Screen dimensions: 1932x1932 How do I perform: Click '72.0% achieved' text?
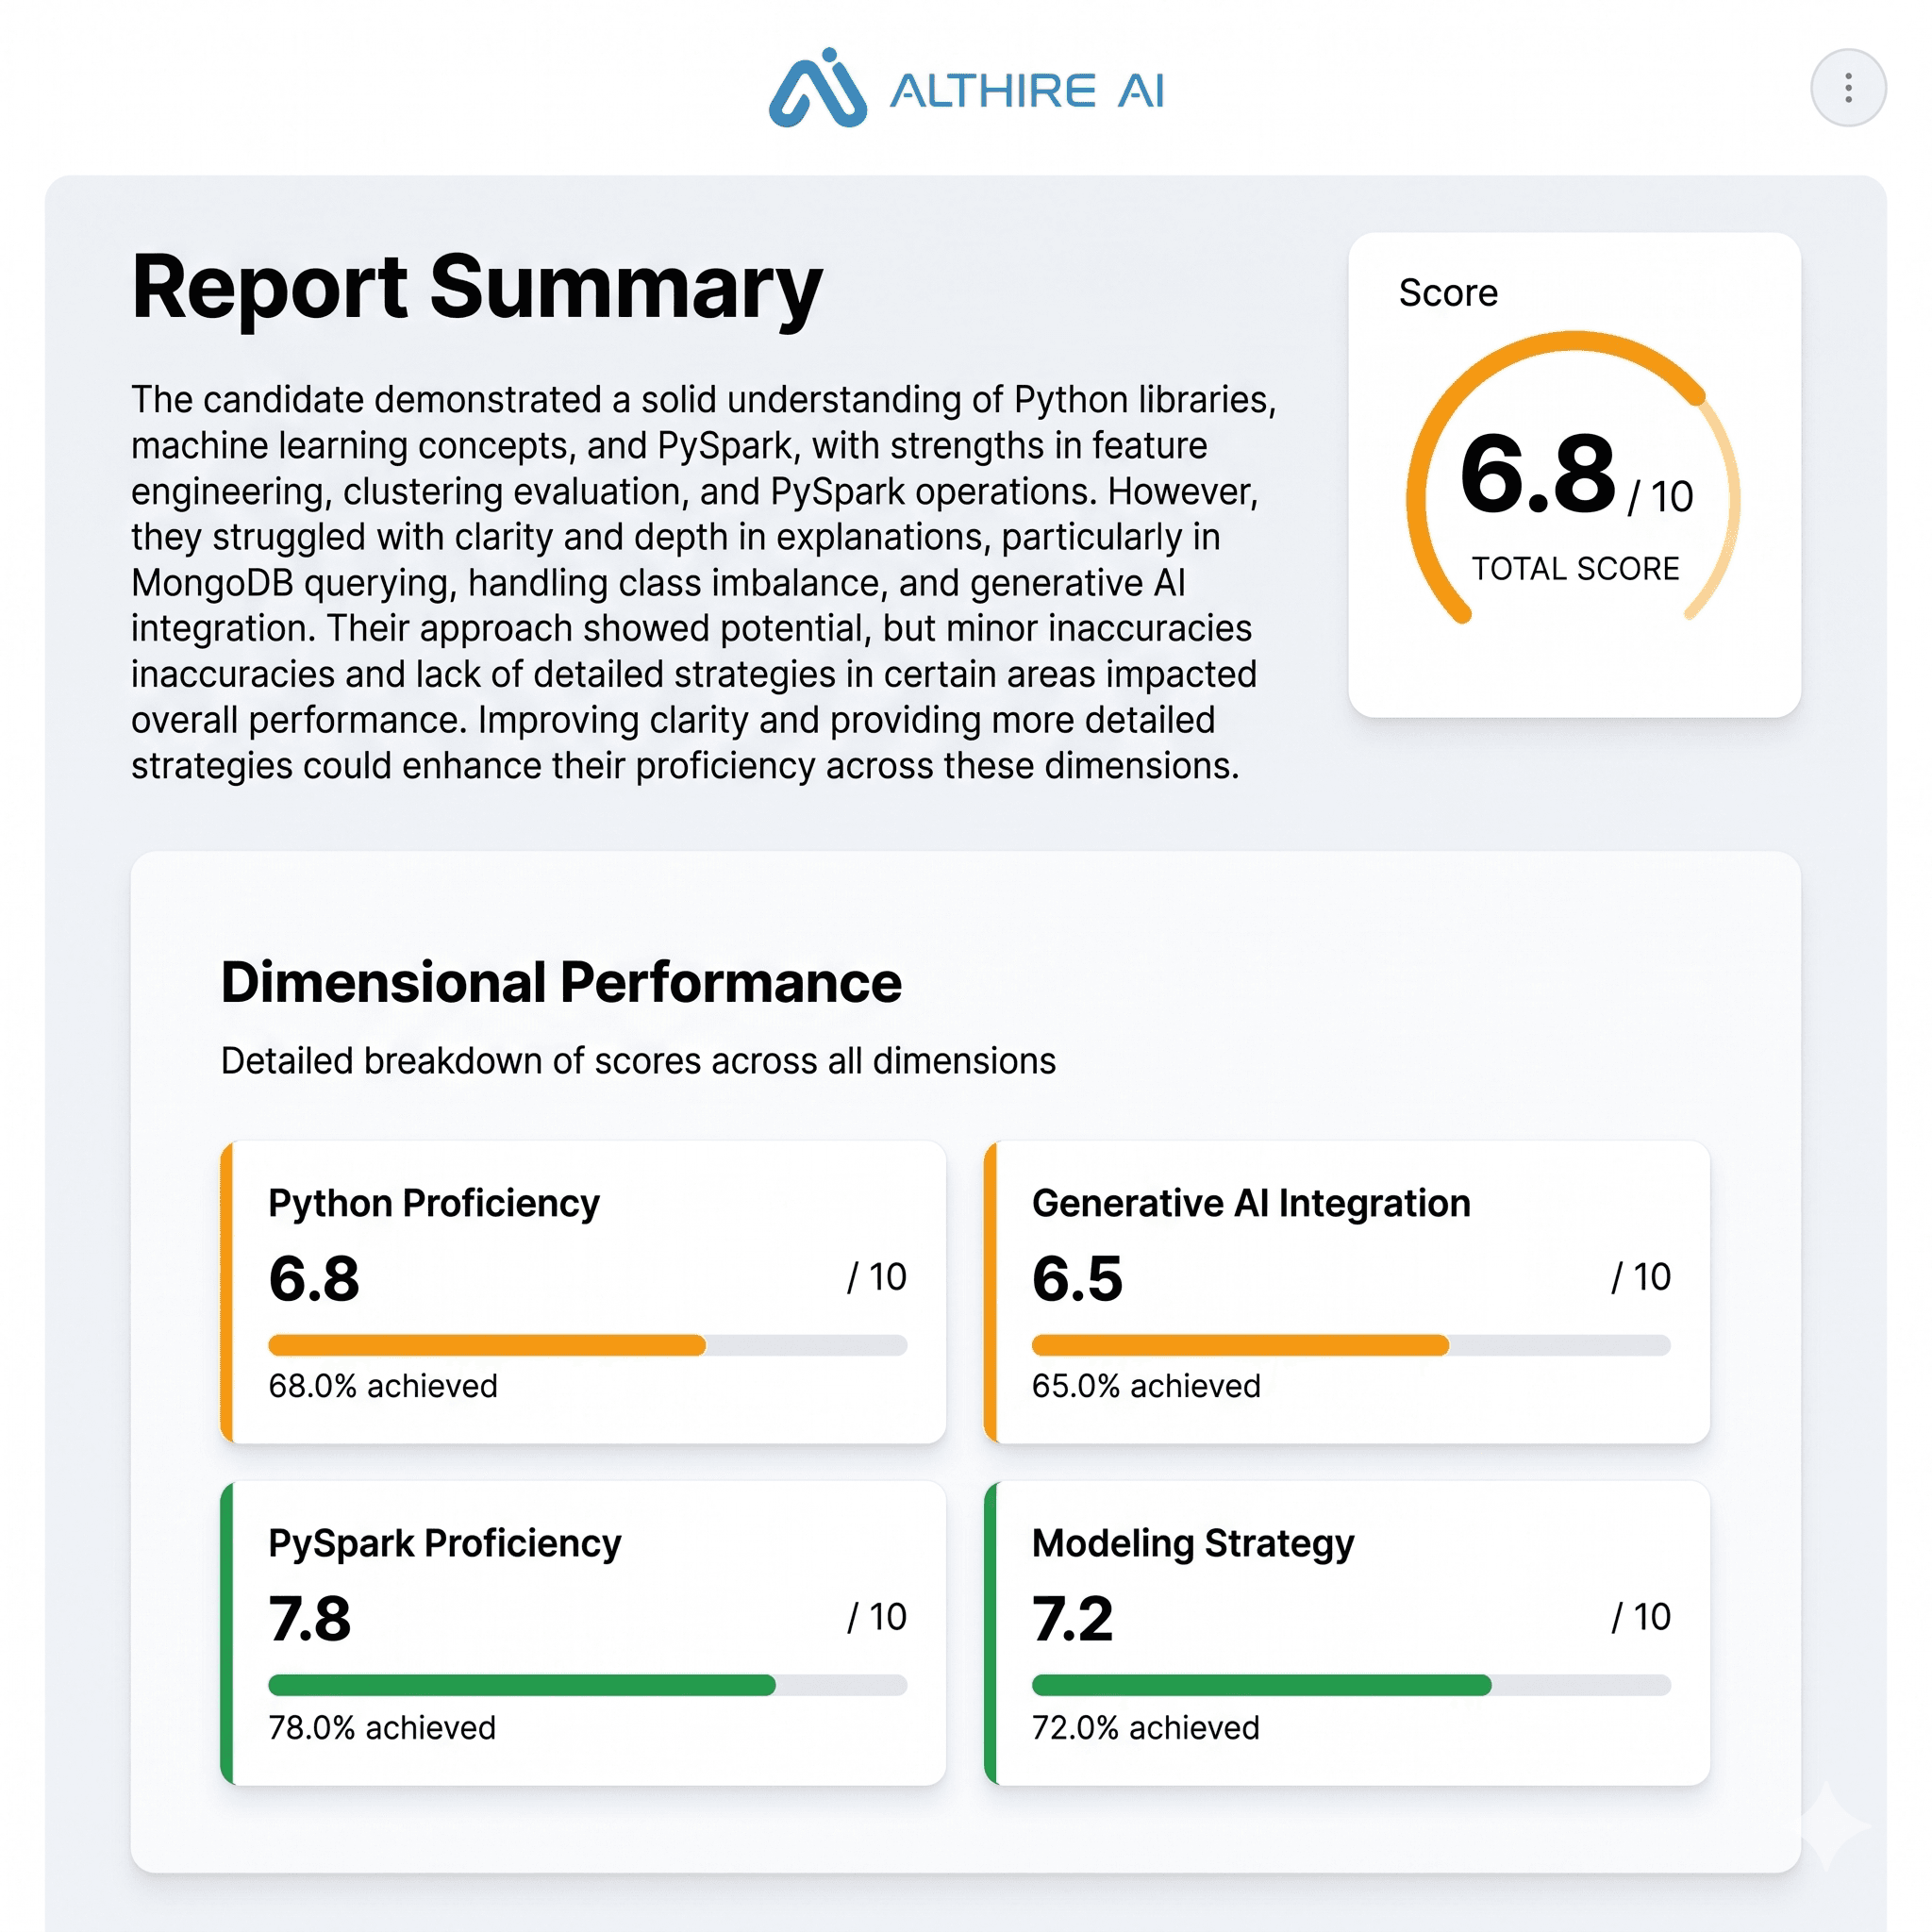tap(1146, 1728)
